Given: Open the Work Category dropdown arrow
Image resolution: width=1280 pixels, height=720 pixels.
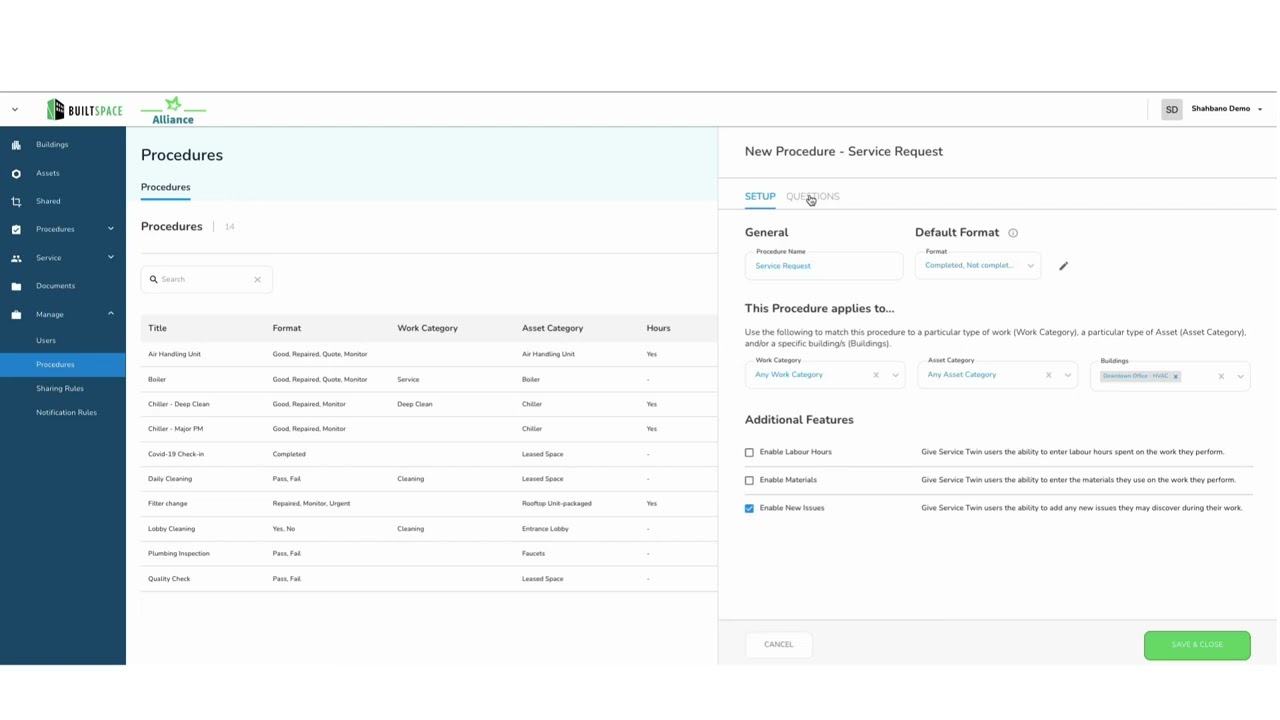Looking at the screenshot, I should [x=895, y=376].
